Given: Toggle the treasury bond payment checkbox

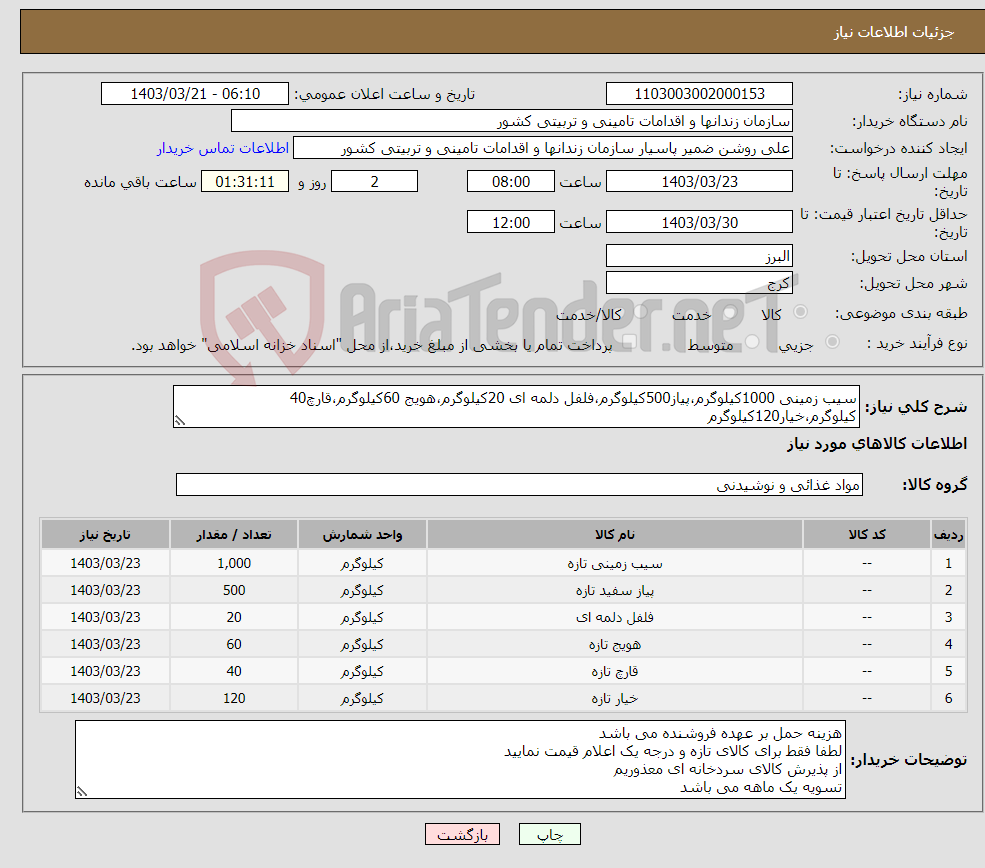Looking at the screenshot, I should (x=629, y=342).
